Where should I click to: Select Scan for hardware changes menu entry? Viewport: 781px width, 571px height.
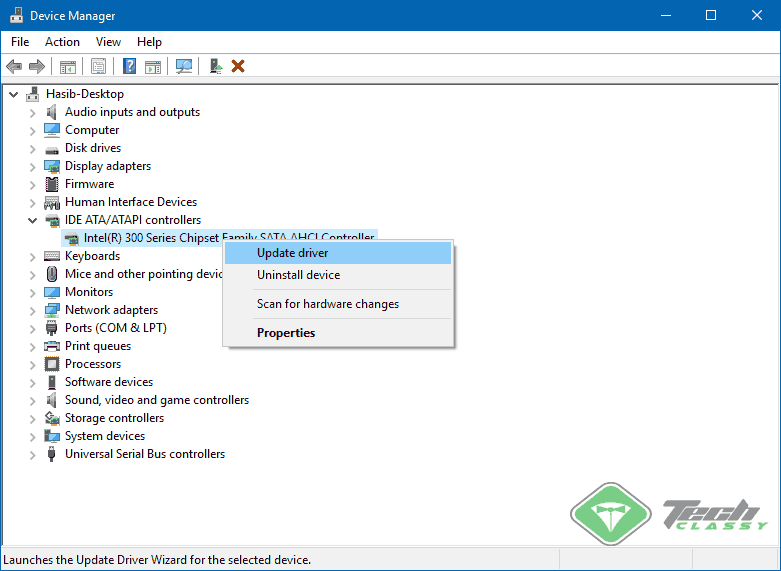click(338, 304)
